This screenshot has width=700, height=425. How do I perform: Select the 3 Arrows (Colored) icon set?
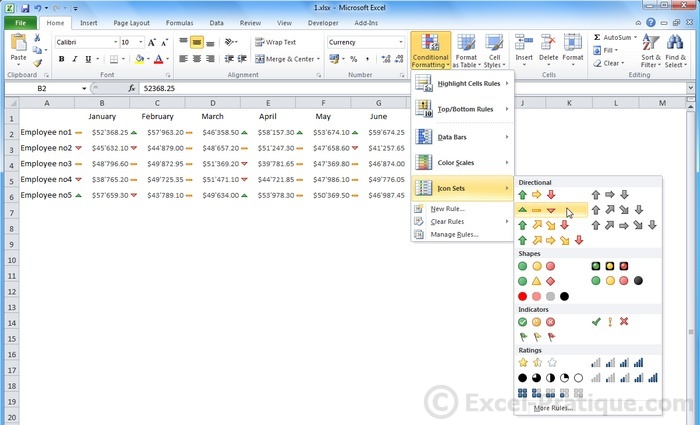pyautogui.click(x=537, y=195)
